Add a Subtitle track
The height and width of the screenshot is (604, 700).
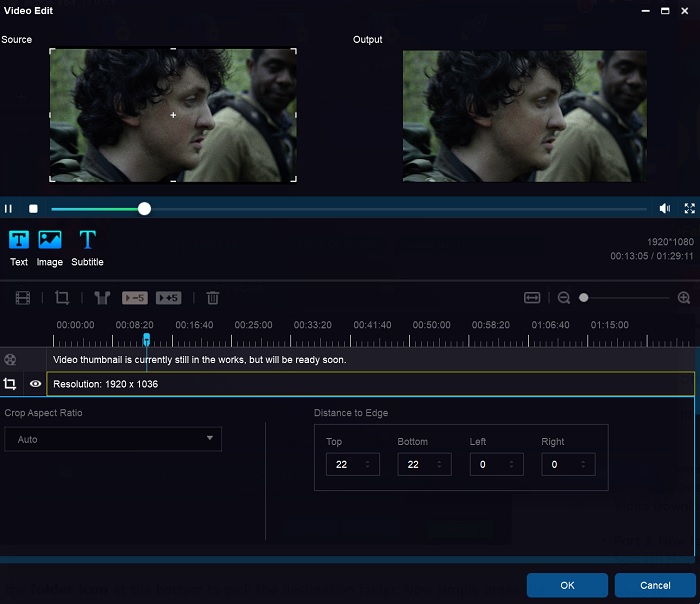(87, 249)
